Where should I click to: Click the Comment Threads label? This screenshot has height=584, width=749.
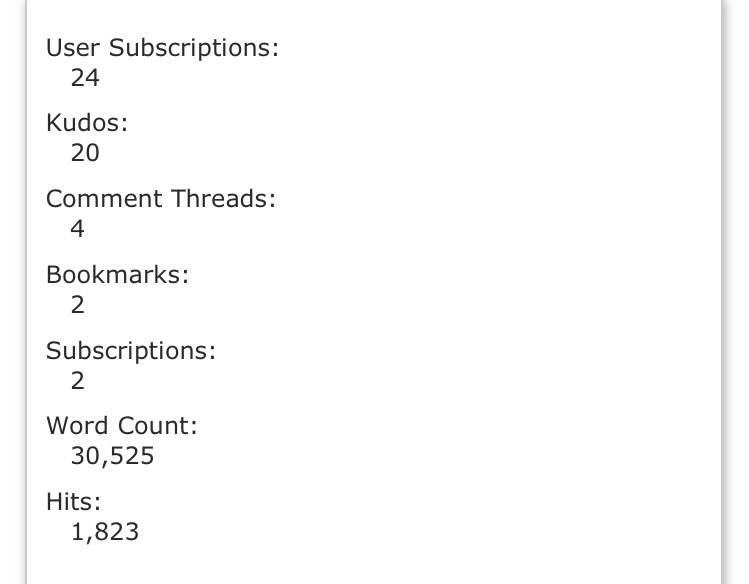click(160, 198)
